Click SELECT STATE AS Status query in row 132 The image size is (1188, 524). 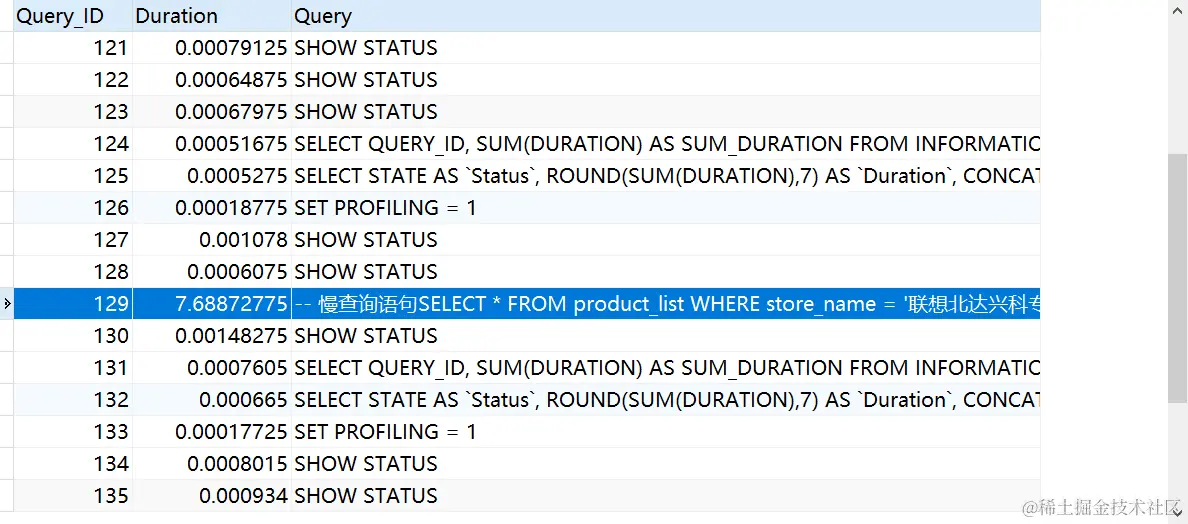tap(667, 400)
